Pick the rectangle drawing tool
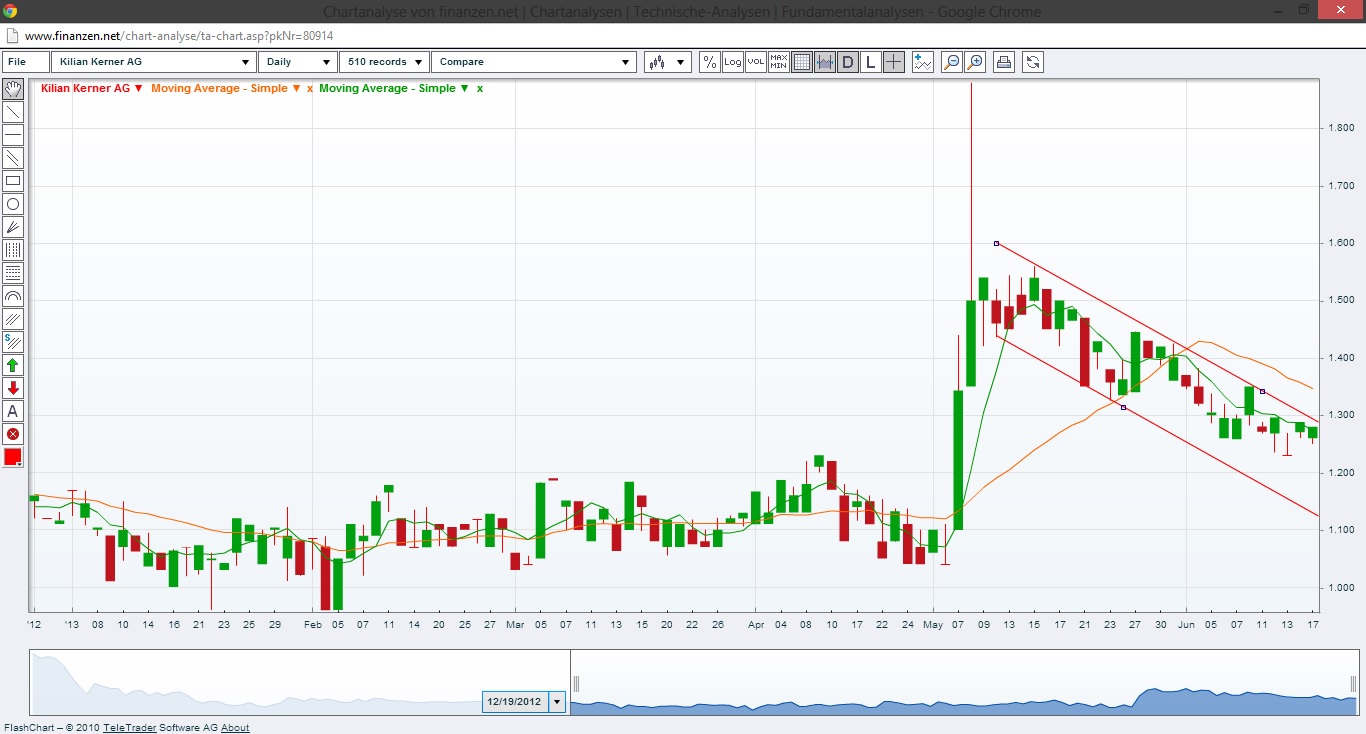 13,181
